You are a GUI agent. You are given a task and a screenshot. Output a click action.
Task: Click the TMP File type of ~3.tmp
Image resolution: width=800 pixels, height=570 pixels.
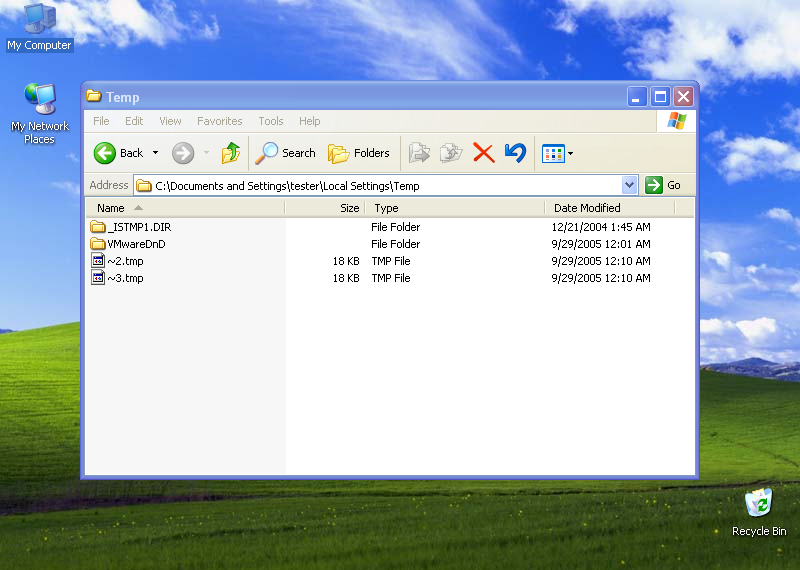pos(391,278)
